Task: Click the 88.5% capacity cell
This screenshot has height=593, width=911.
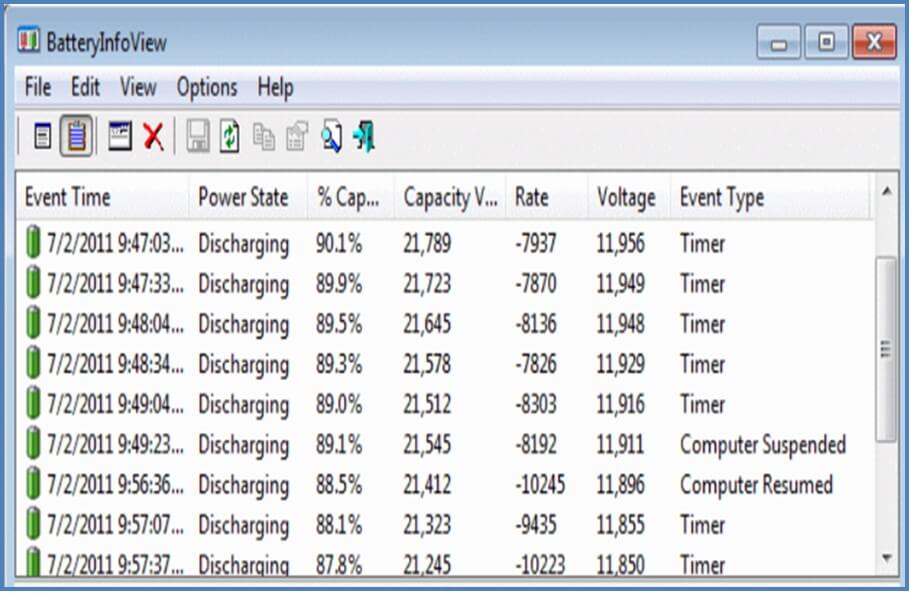Action: [339, 485]
